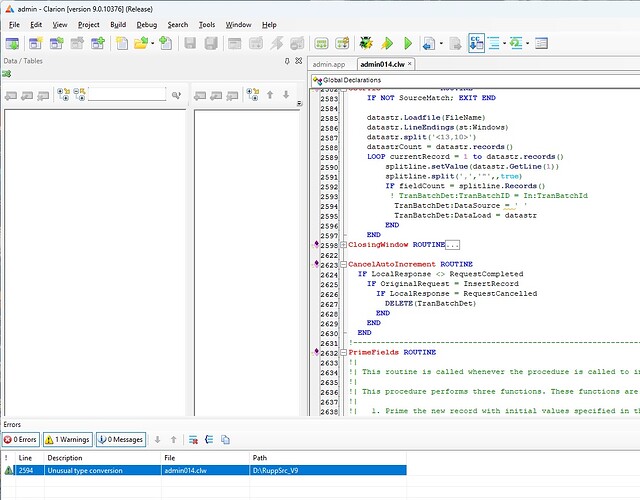The width and height of the screenshot is (640, 500).
Task: Go to next error with down arrow
Action: (157, 440)
